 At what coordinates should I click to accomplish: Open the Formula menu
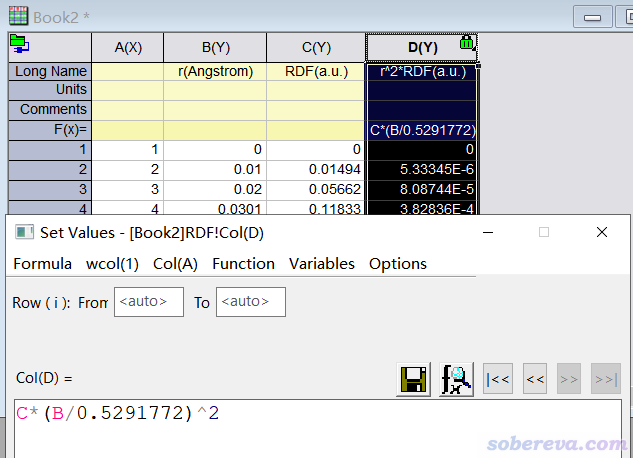(x=43, y=264)
